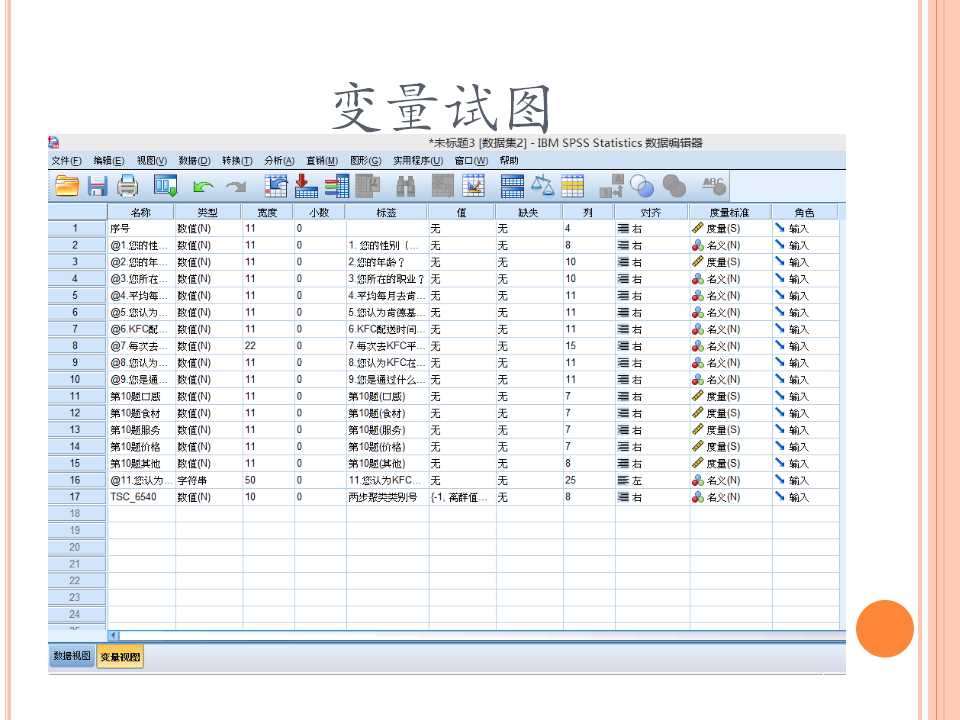
Task: Click the horizontal scrollbar track at bottom
Action: (482, 636)
